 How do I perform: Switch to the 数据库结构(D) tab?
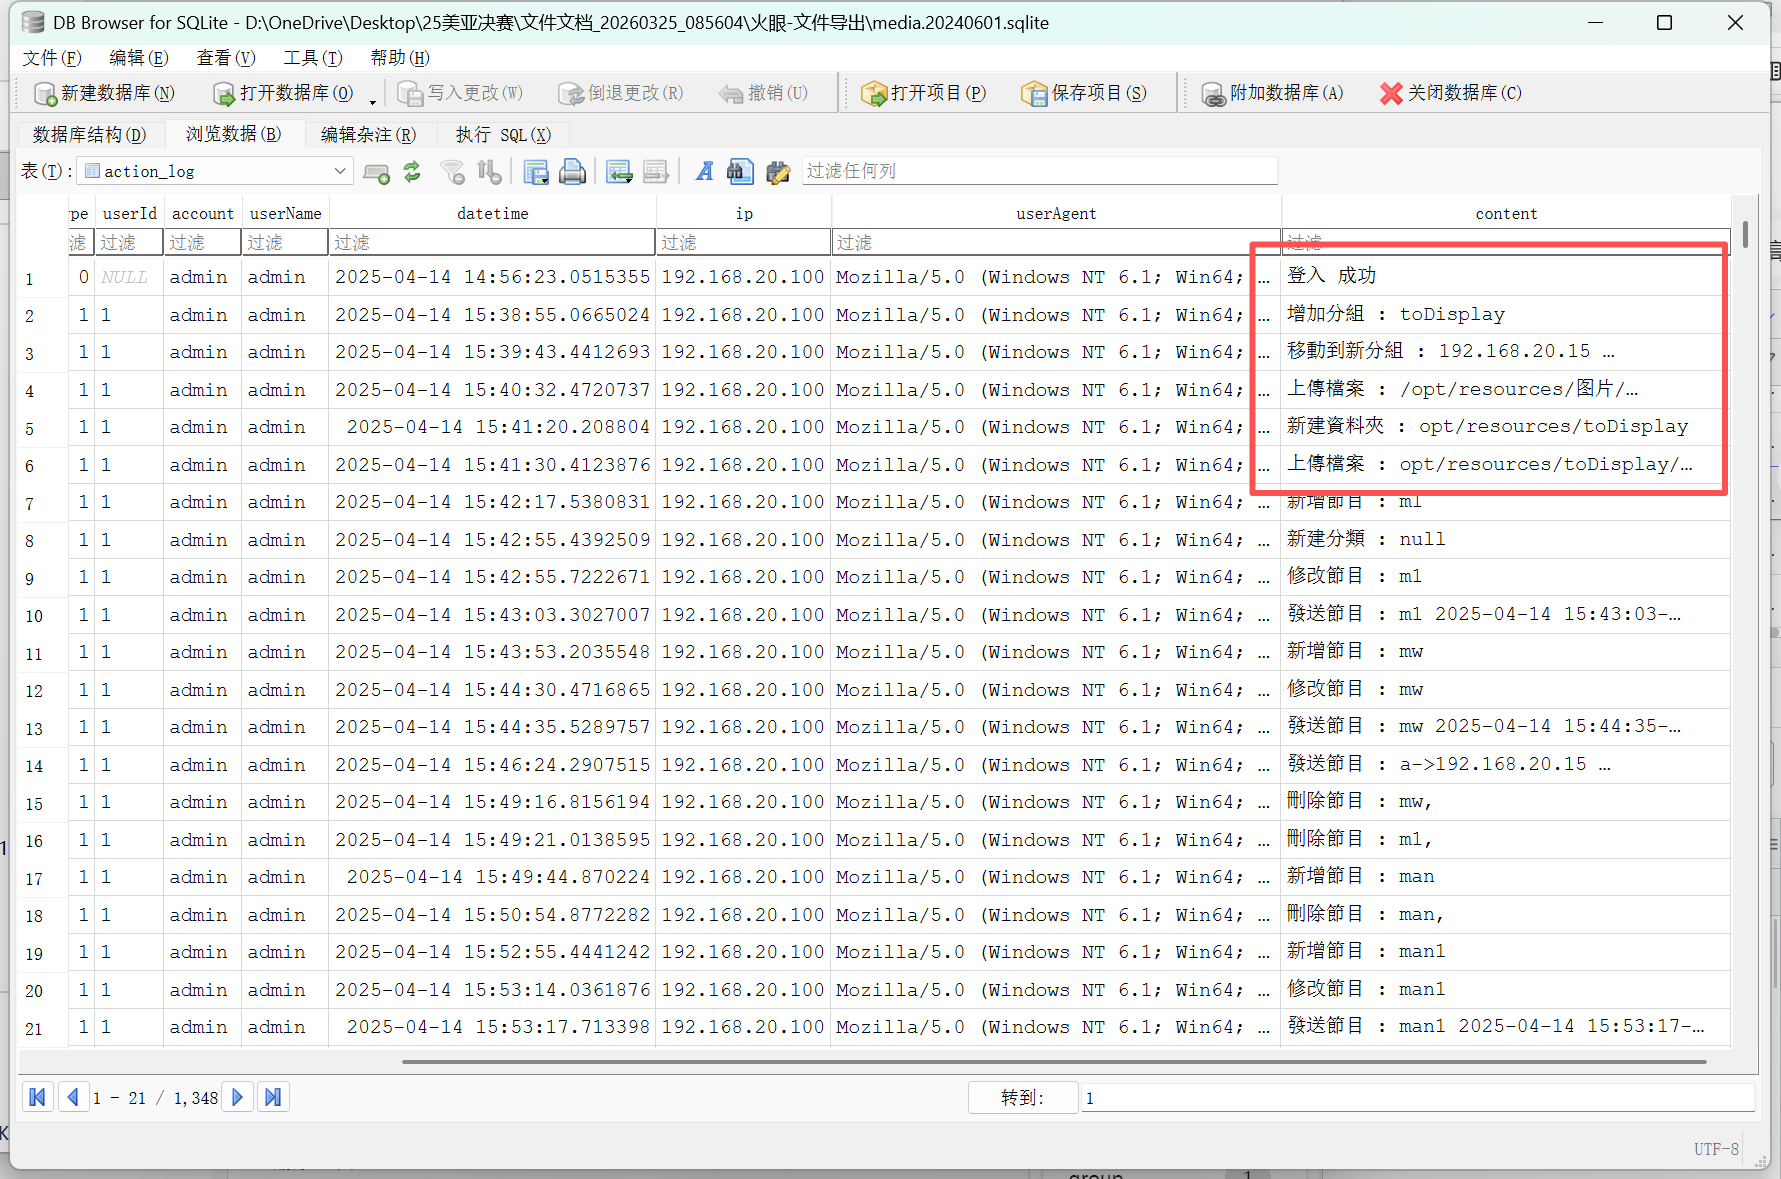point(89,134)
